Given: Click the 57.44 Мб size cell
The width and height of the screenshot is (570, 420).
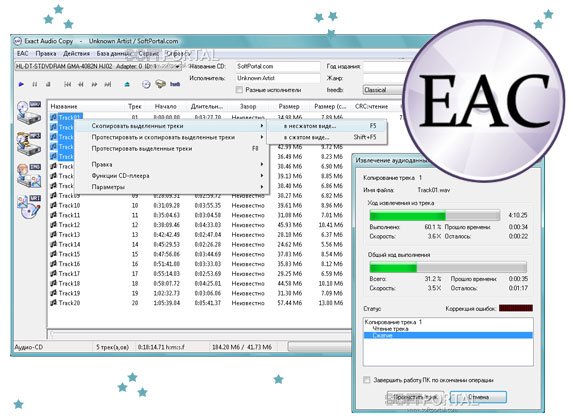Looking at the screenshot, I should coord(290,303).
